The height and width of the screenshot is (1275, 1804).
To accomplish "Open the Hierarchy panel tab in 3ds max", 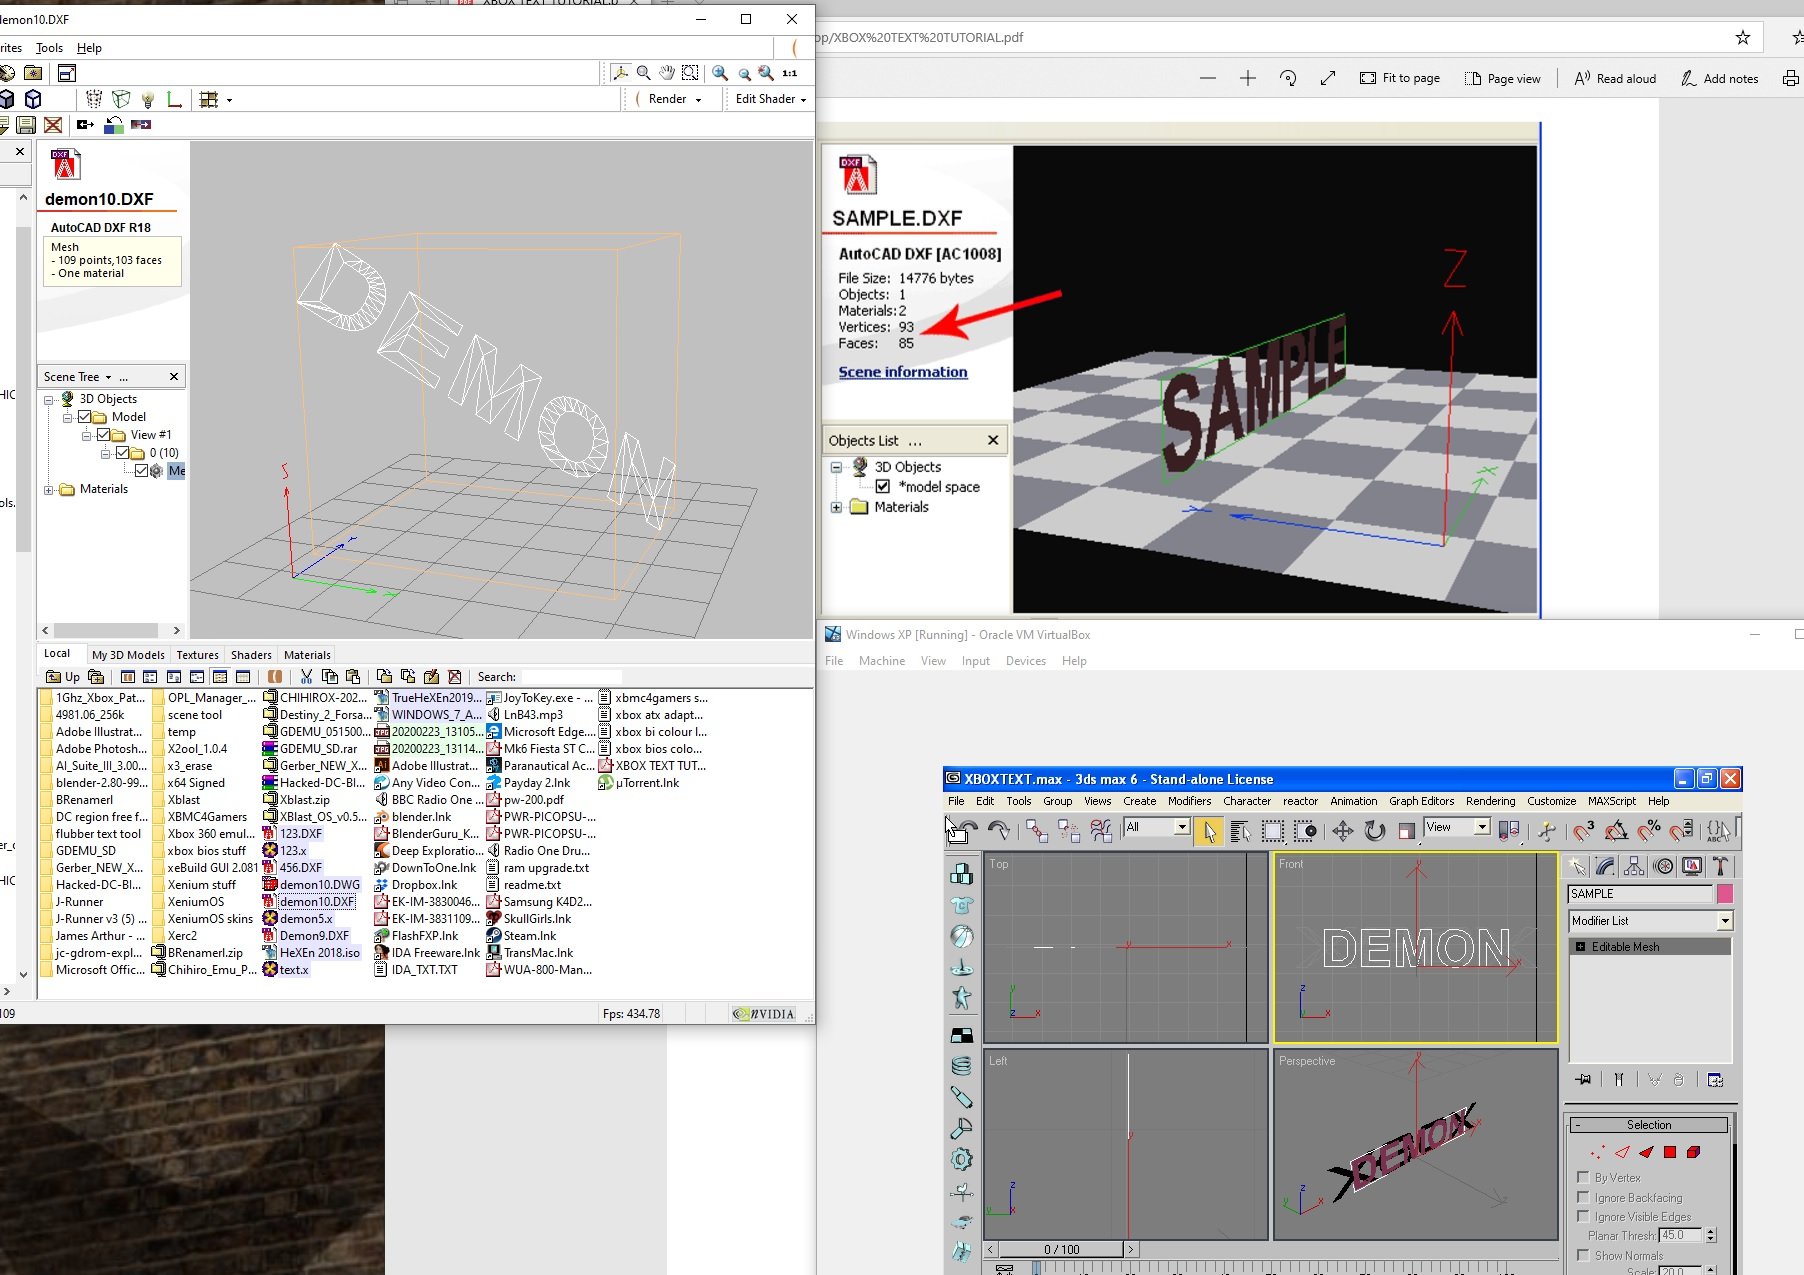I will pos(1634,866).
